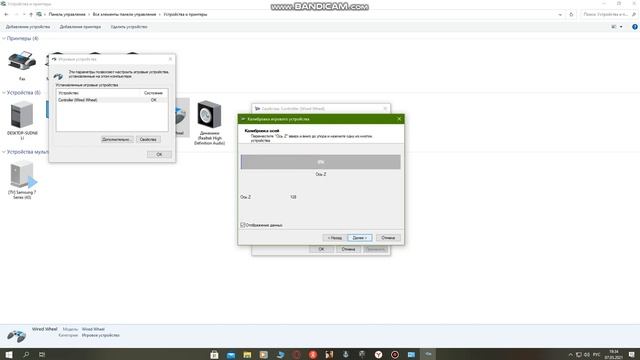The height and width of the screenshot is (360, 640).
Task: Collapse the 'Принтеры (4)' group
Action: coord(4,38)
